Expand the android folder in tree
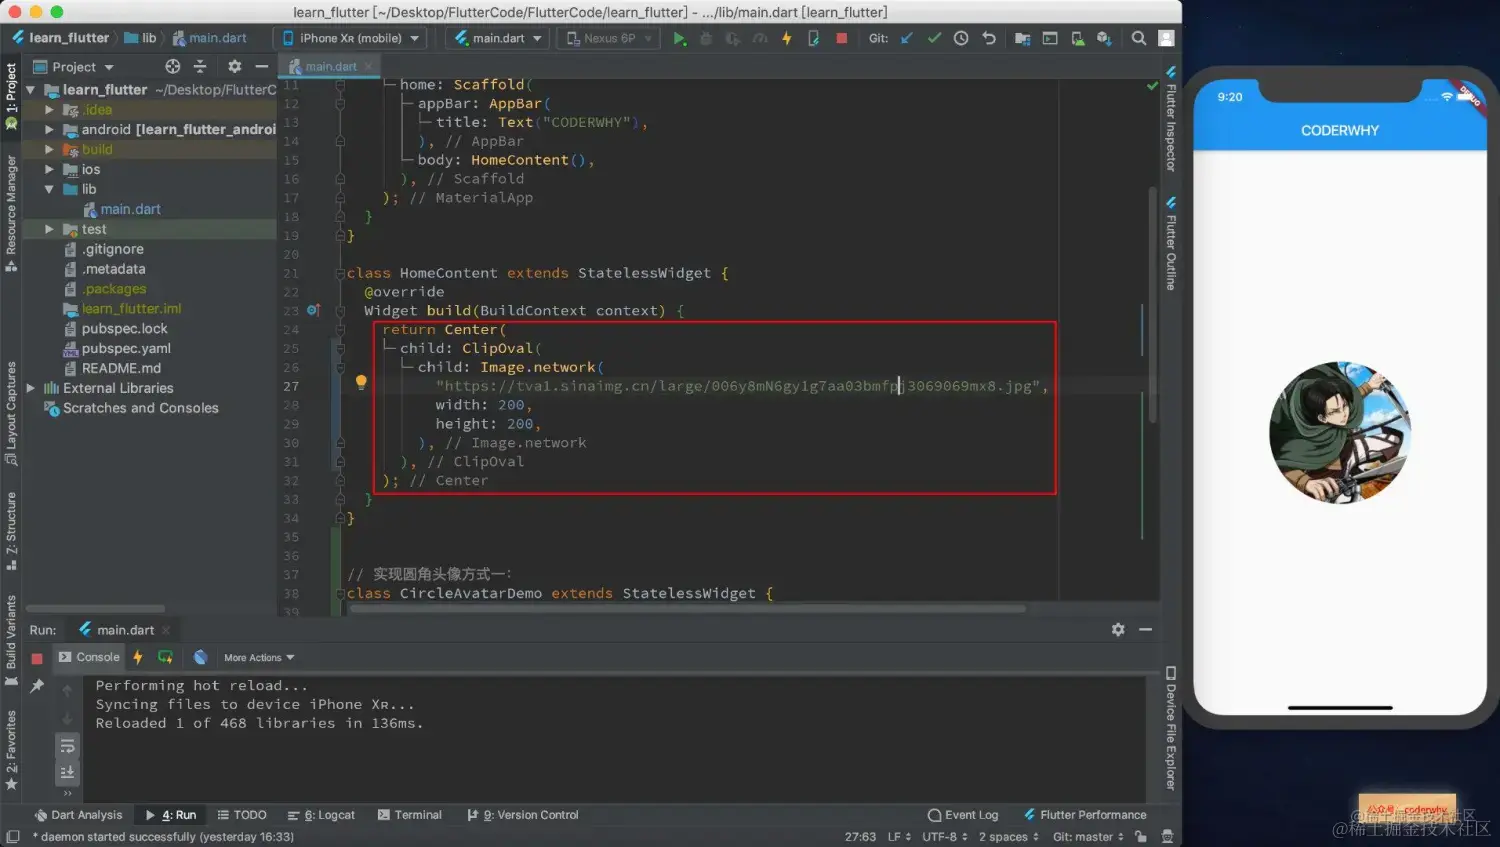The image size is (1500, 847). (x=49, y=130)
